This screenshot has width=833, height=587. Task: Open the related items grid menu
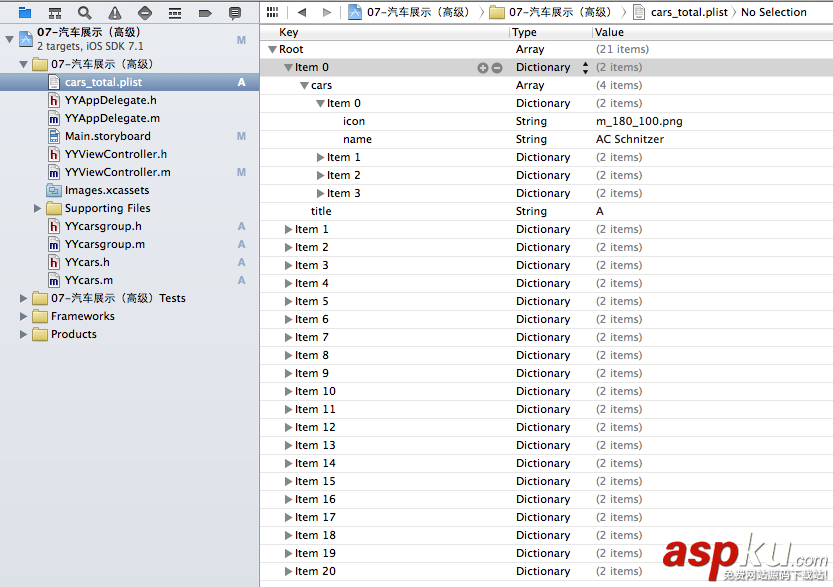point(273,12)
